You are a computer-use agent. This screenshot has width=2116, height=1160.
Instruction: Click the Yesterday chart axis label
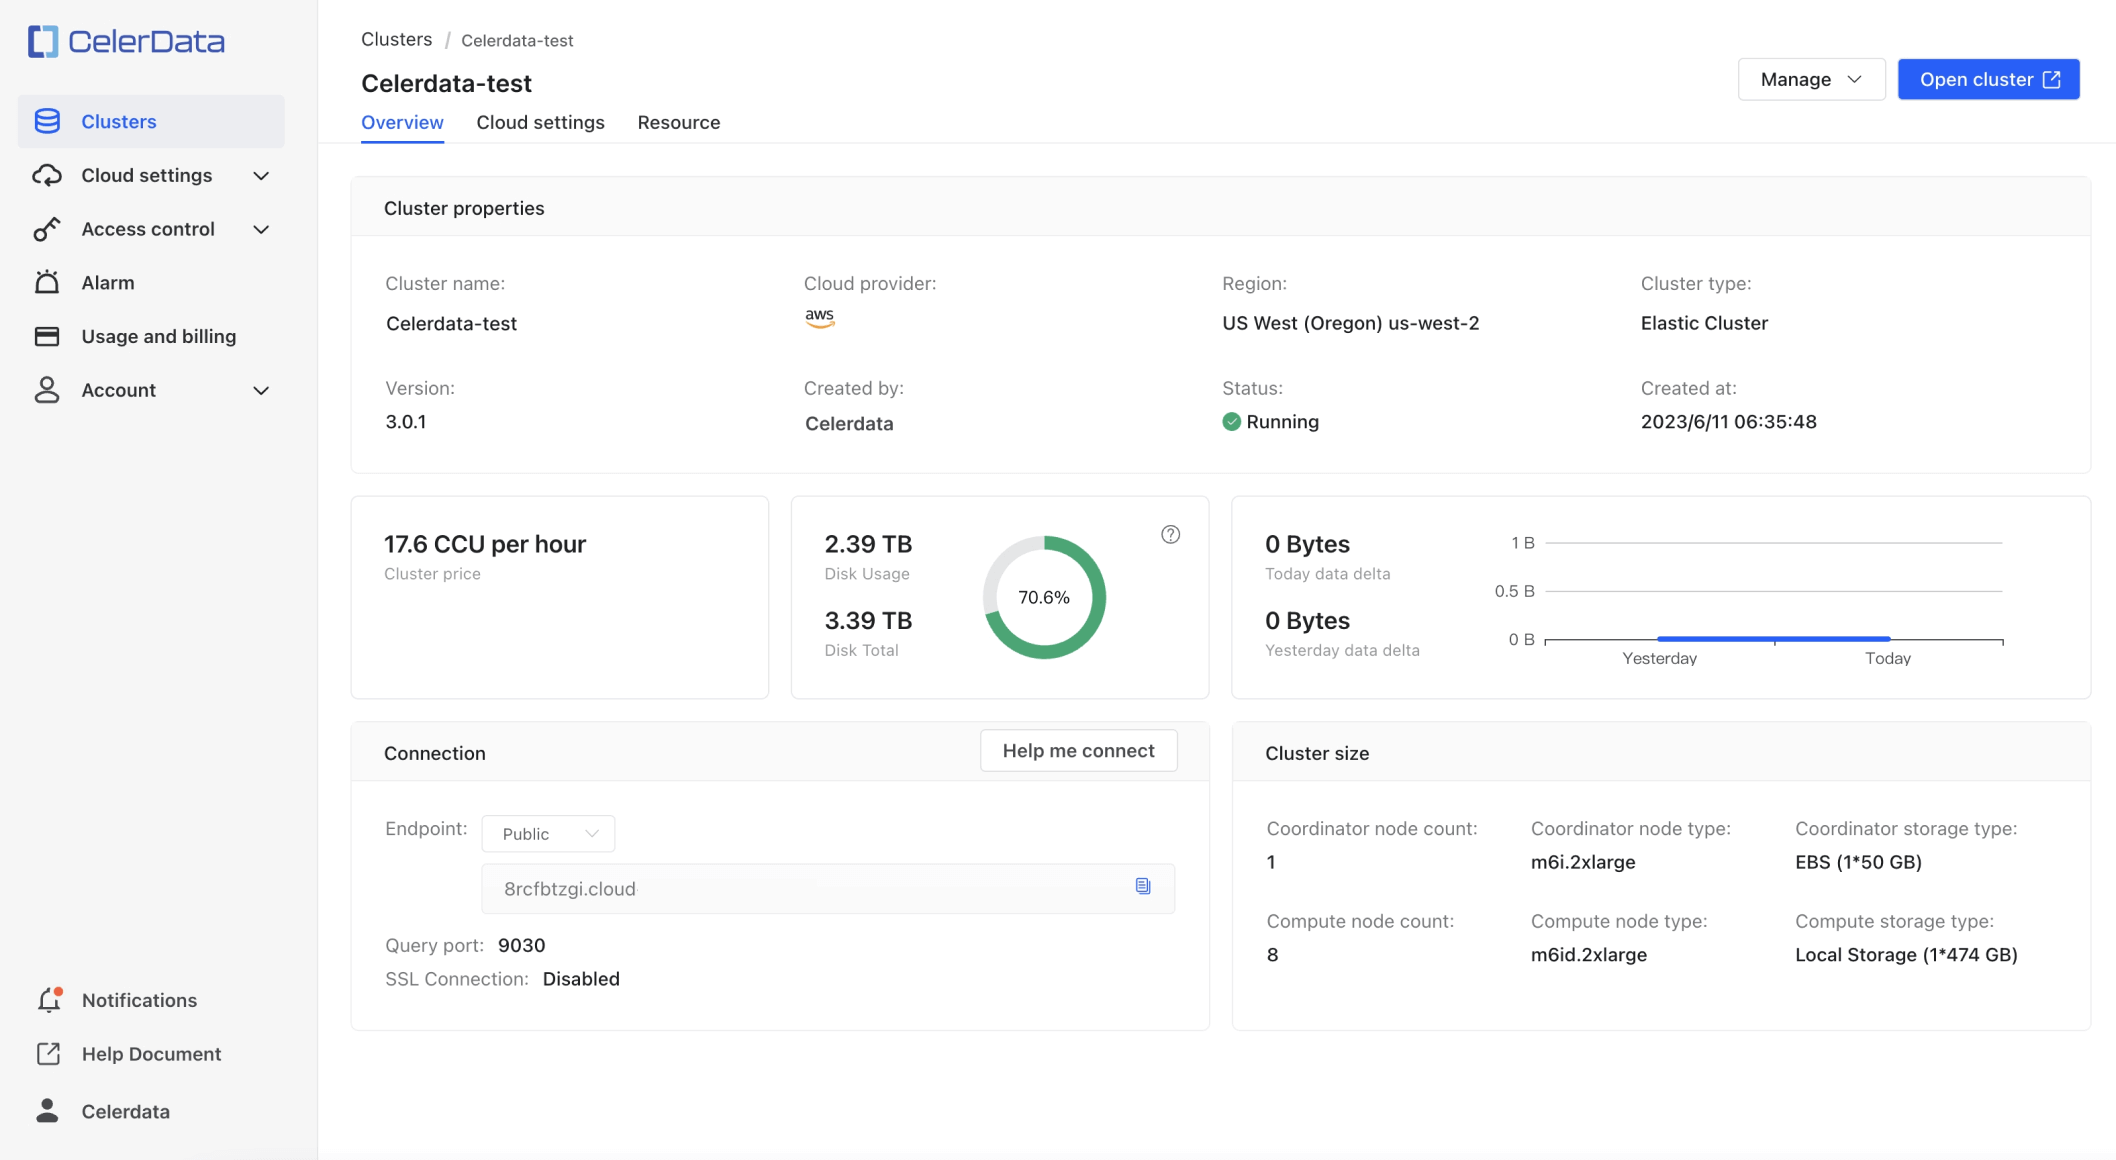tap(1659, 658)
